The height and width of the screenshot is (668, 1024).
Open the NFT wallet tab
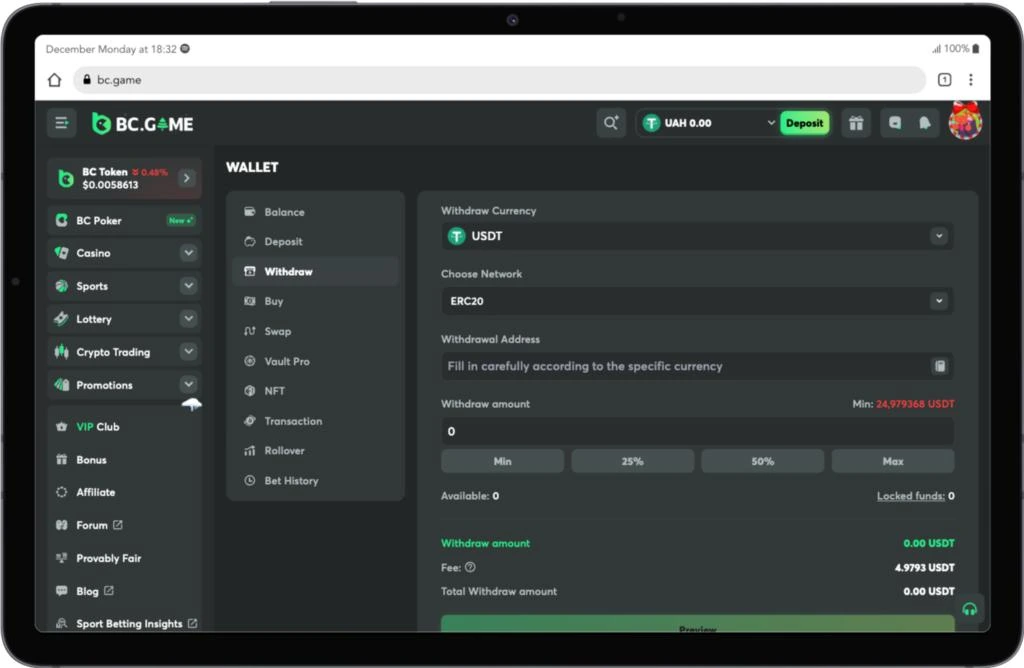pos(315,391)
